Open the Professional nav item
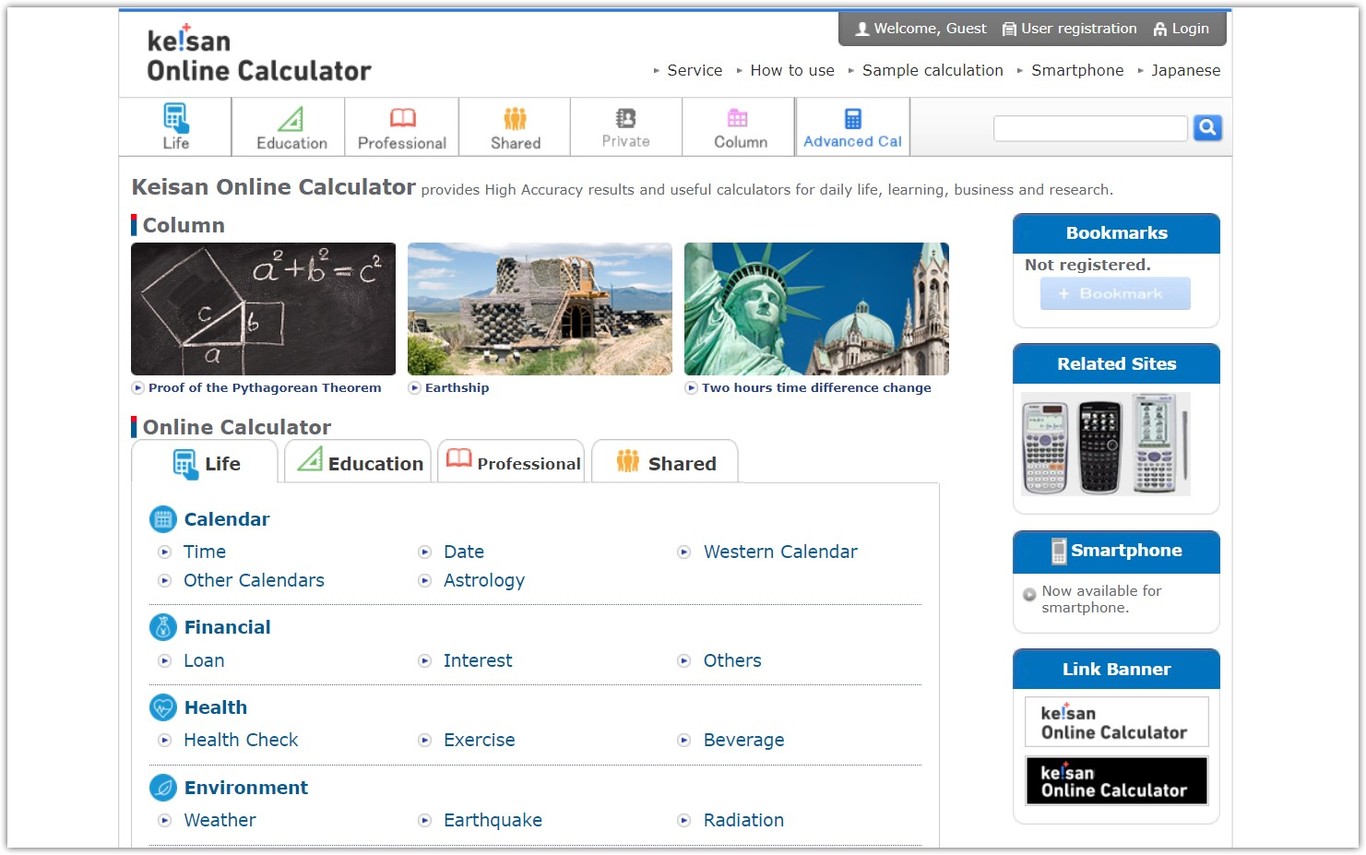Image resolution: width=1366 pixels, height=855 pixels. (402, 127)
